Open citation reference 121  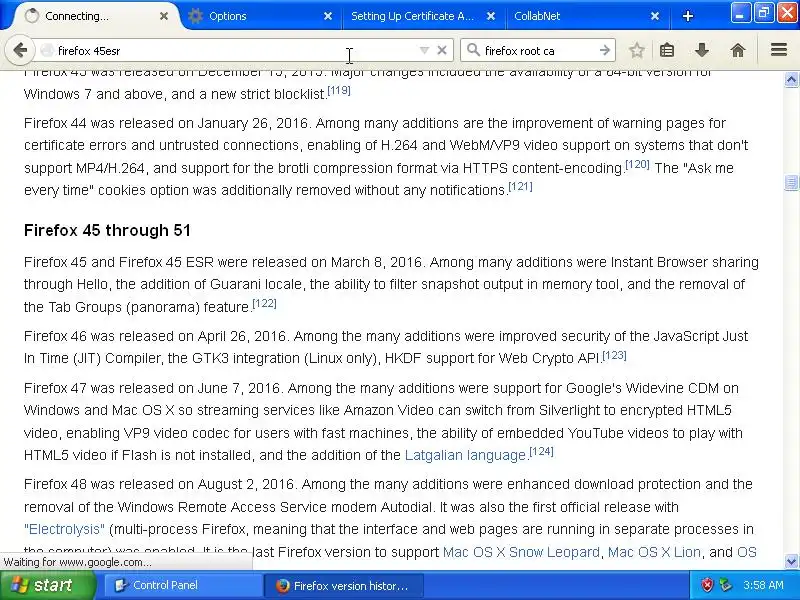(520, 186)
